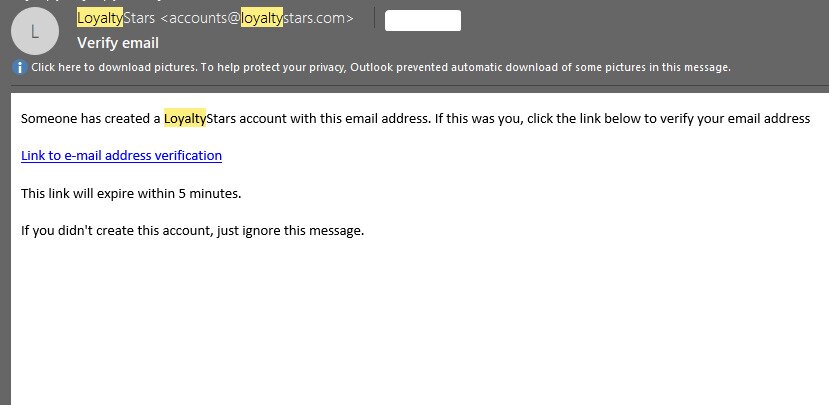
Task: Select the sender name LoyaltyStars in header
Action: point(116,18)
